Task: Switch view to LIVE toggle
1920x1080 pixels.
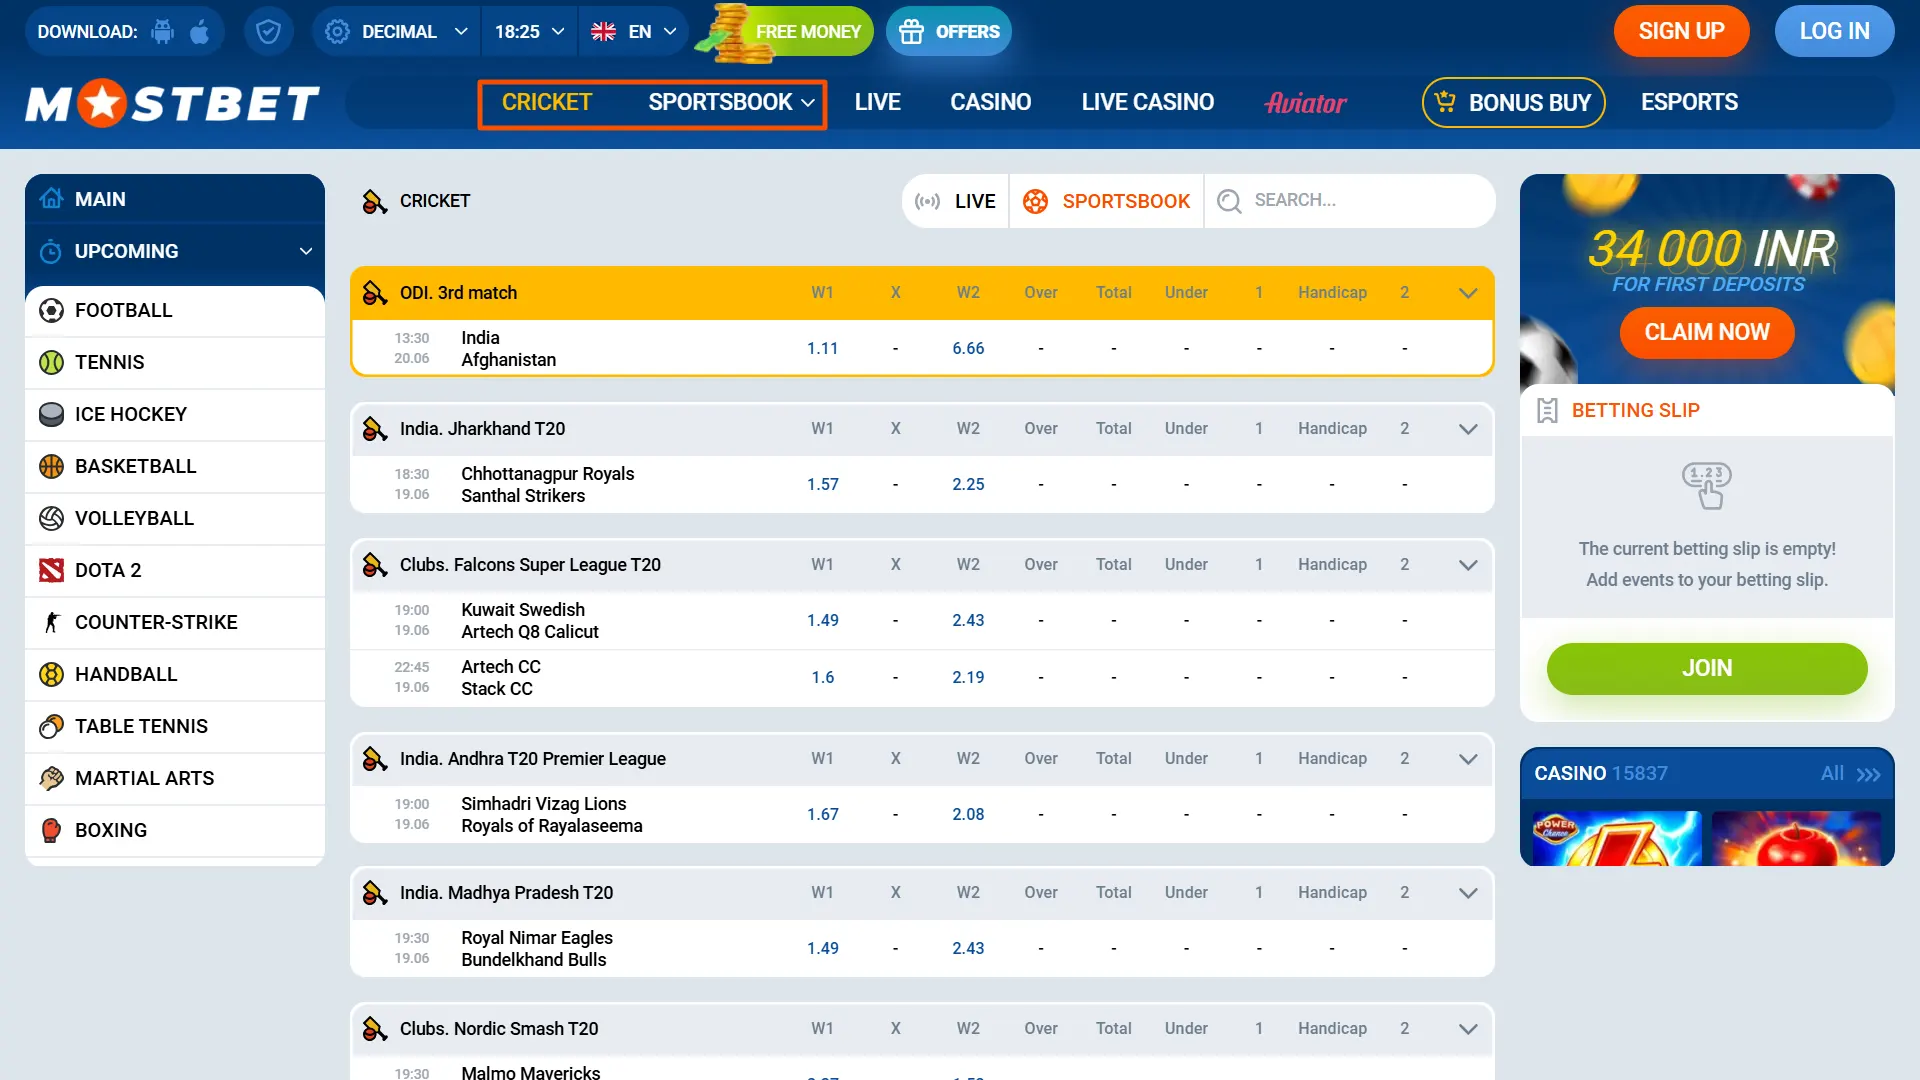Action: (956, 201)
